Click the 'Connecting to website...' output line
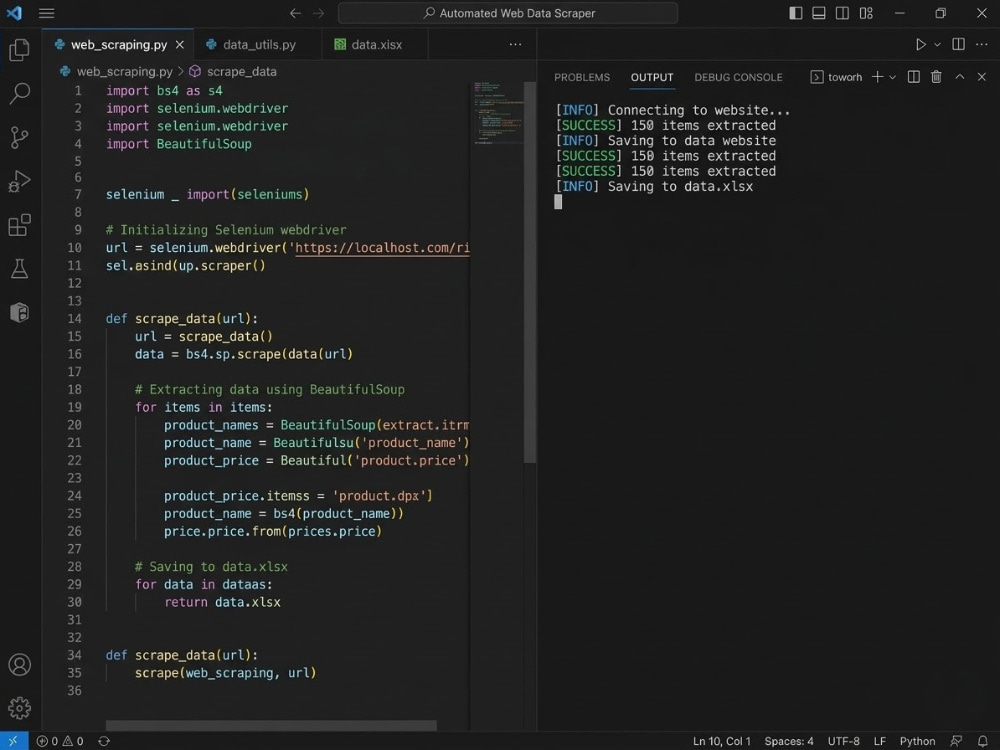The image size is (1000, 750). coord(672,110)
